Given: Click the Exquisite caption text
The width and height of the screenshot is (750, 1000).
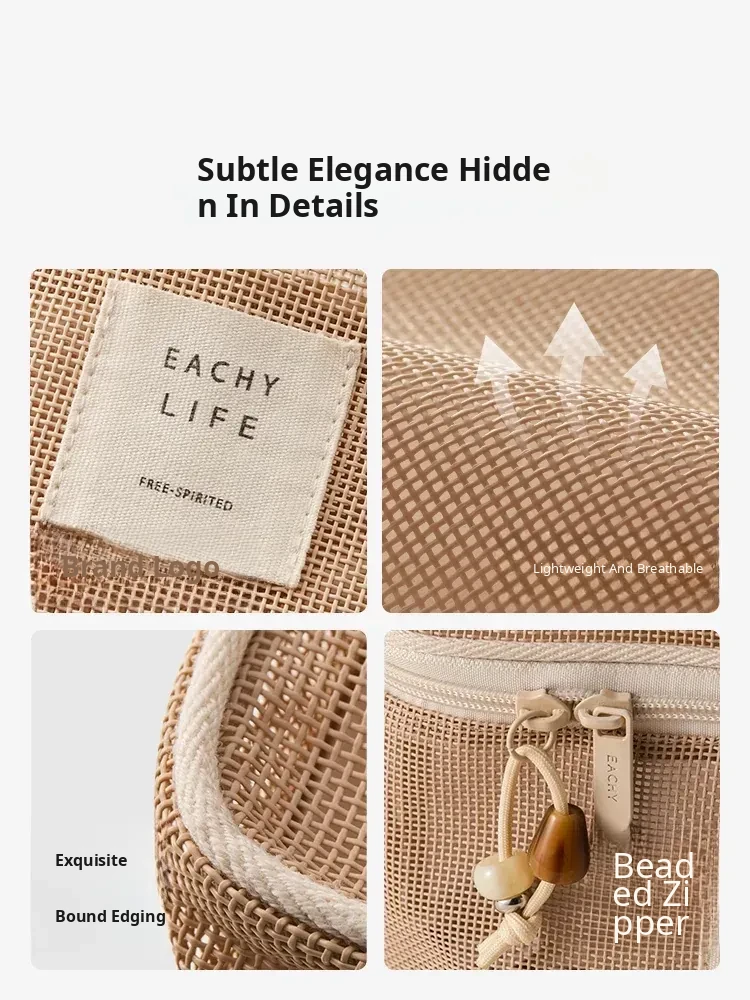Looking at the screenshot, I should pos(91,860).
